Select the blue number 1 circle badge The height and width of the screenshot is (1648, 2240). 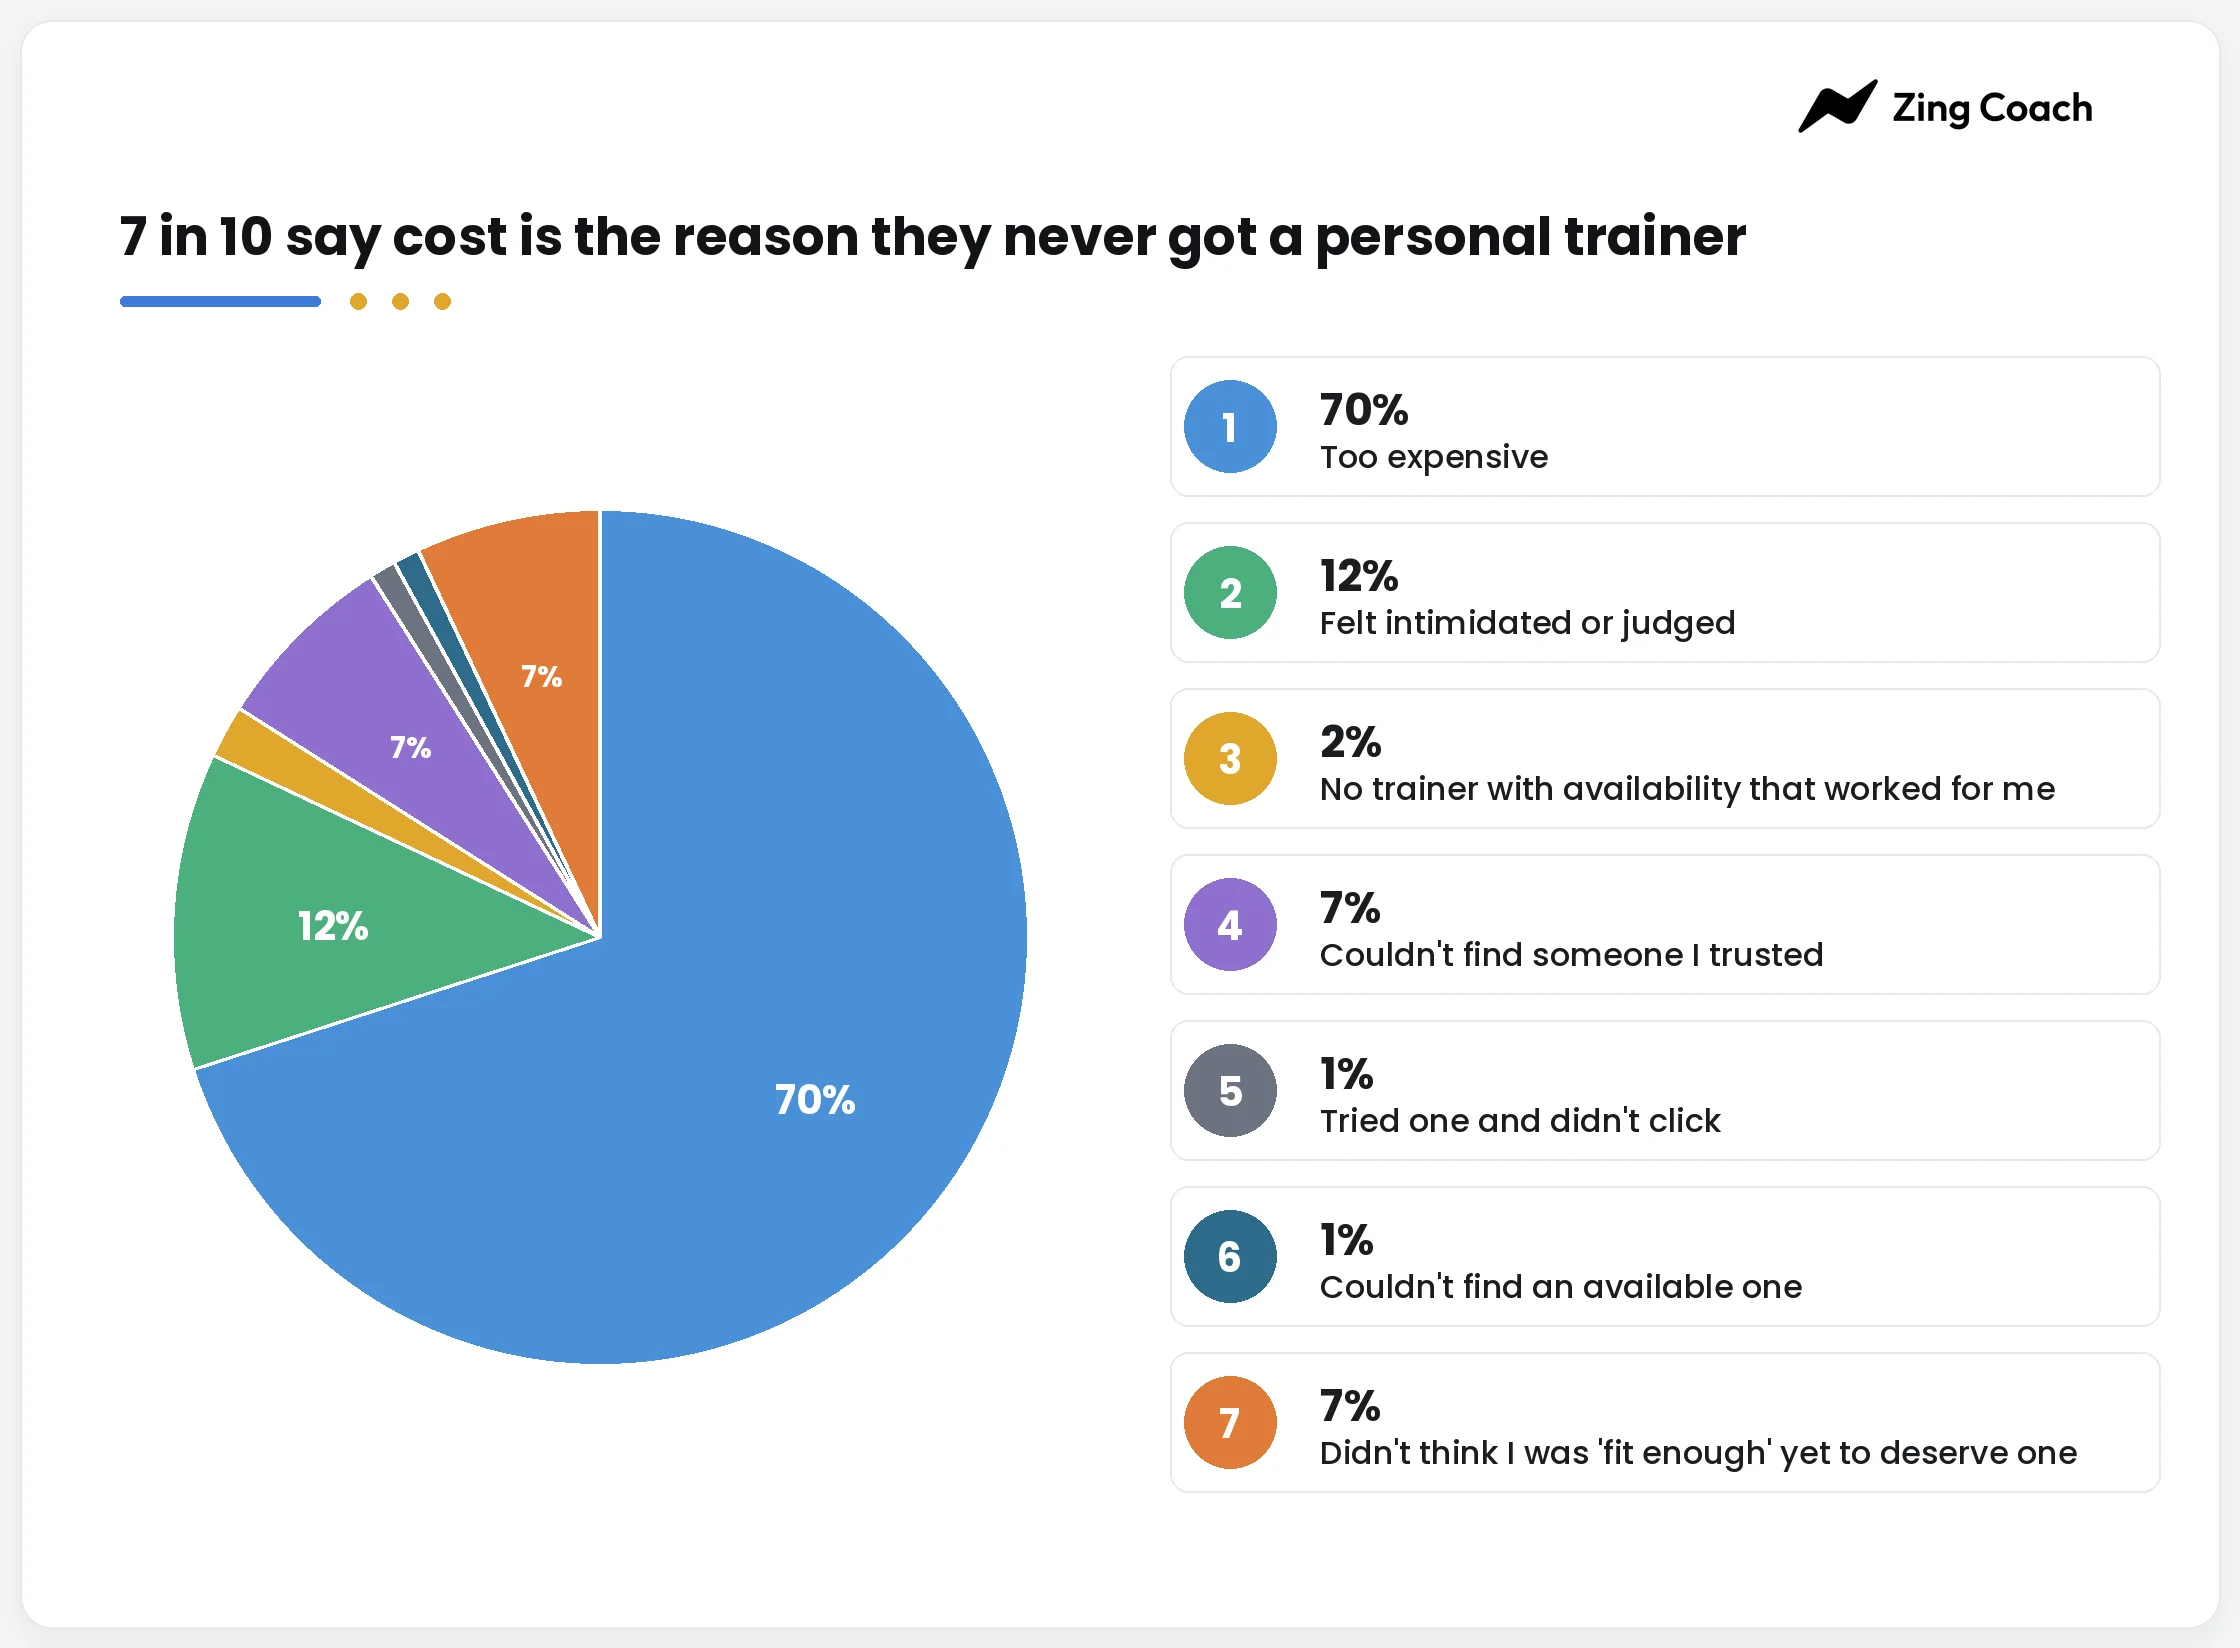[x=1230, y=427]
